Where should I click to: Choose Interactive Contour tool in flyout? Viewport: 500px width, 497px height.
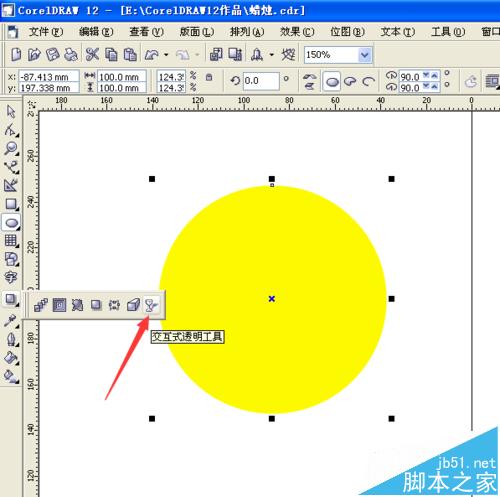pos(59,305)
